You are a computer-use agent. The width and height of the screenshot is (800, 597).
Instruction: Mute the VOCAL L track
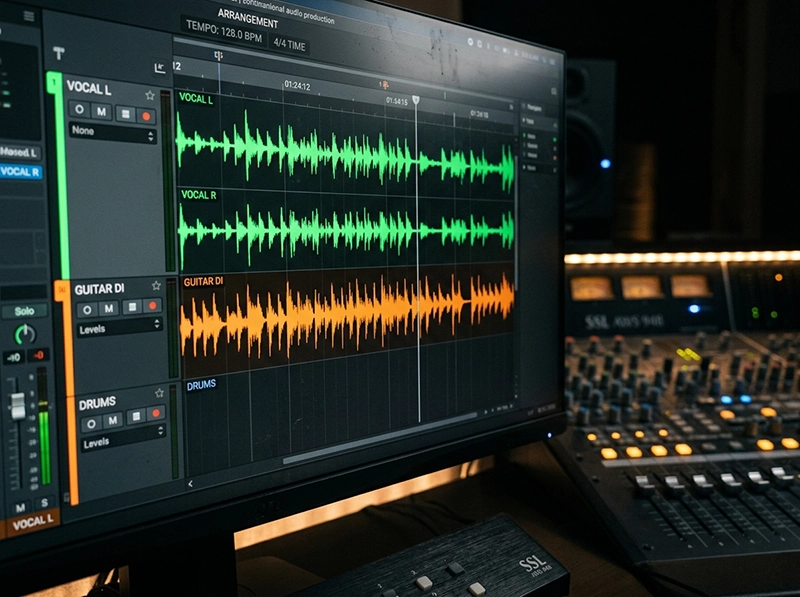(102, 111)
